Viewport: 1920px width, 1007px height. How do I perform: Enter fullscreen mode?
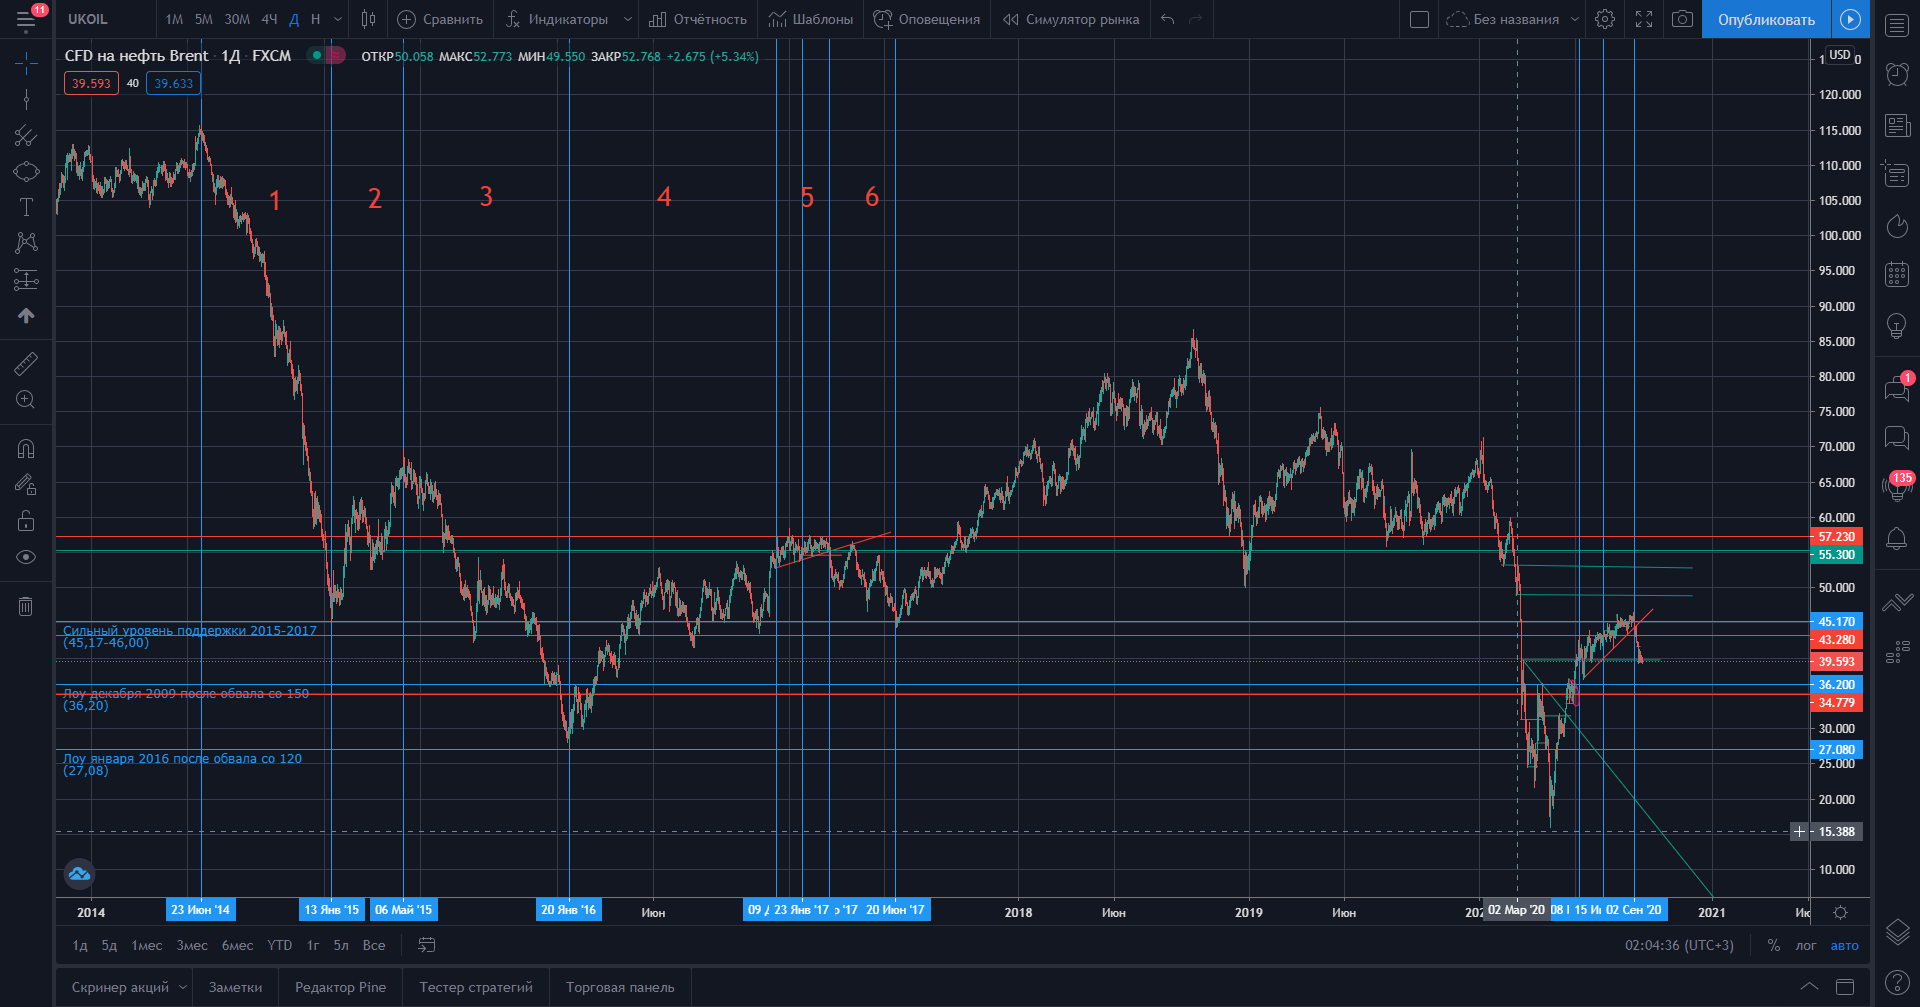pyautogui.click(x=1644, y=19)
